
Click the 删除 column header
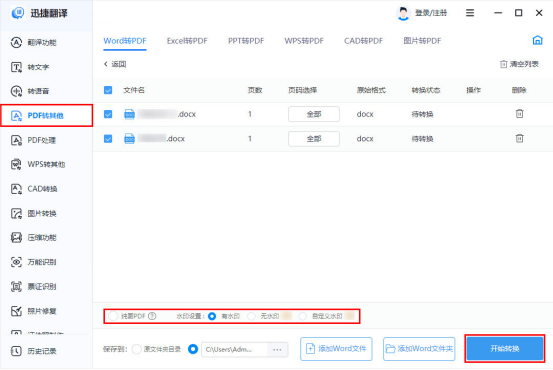pyautogui.click(x=519, y=90)
